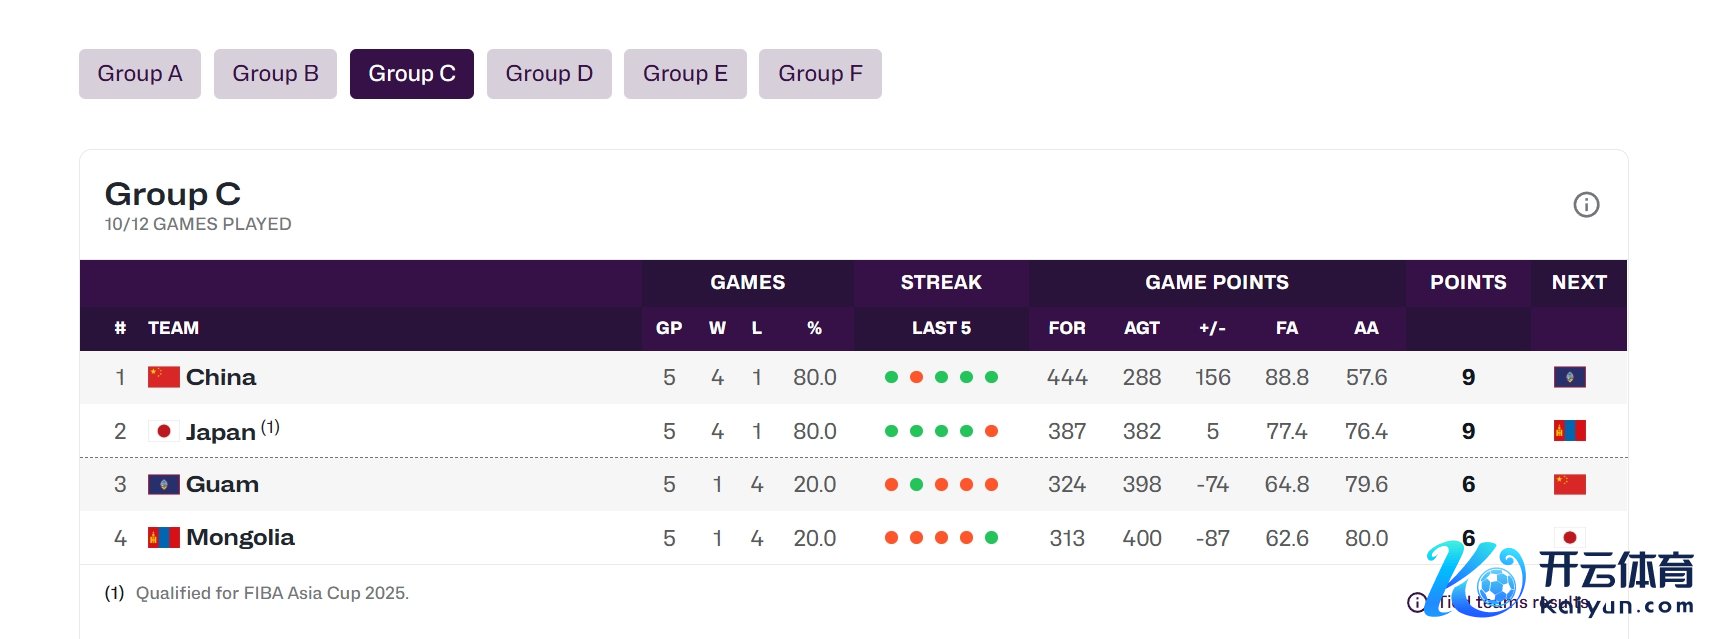This screenshot has height=639, width=1709.
Task: Click the last green dot in Mongolia's streak
Action: [x=991, y=538]
